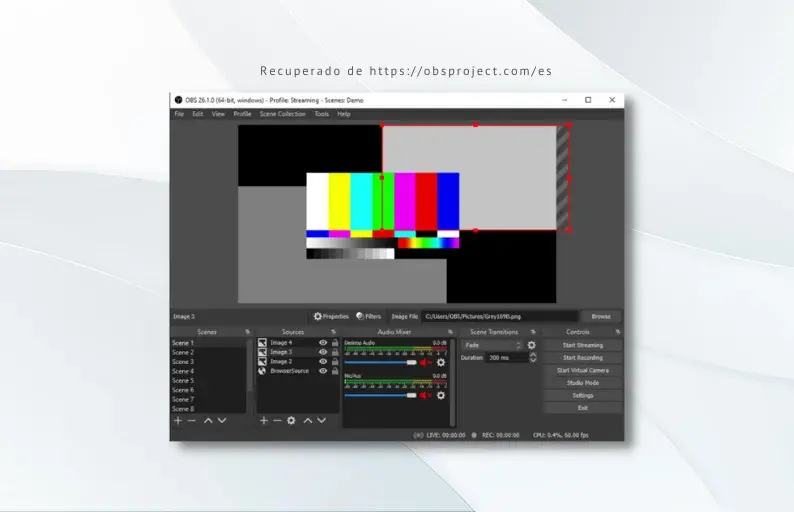This screenshot has height=512, width=794.
Task: Increase transition duration with up arrow
Action: pos(533,355)
